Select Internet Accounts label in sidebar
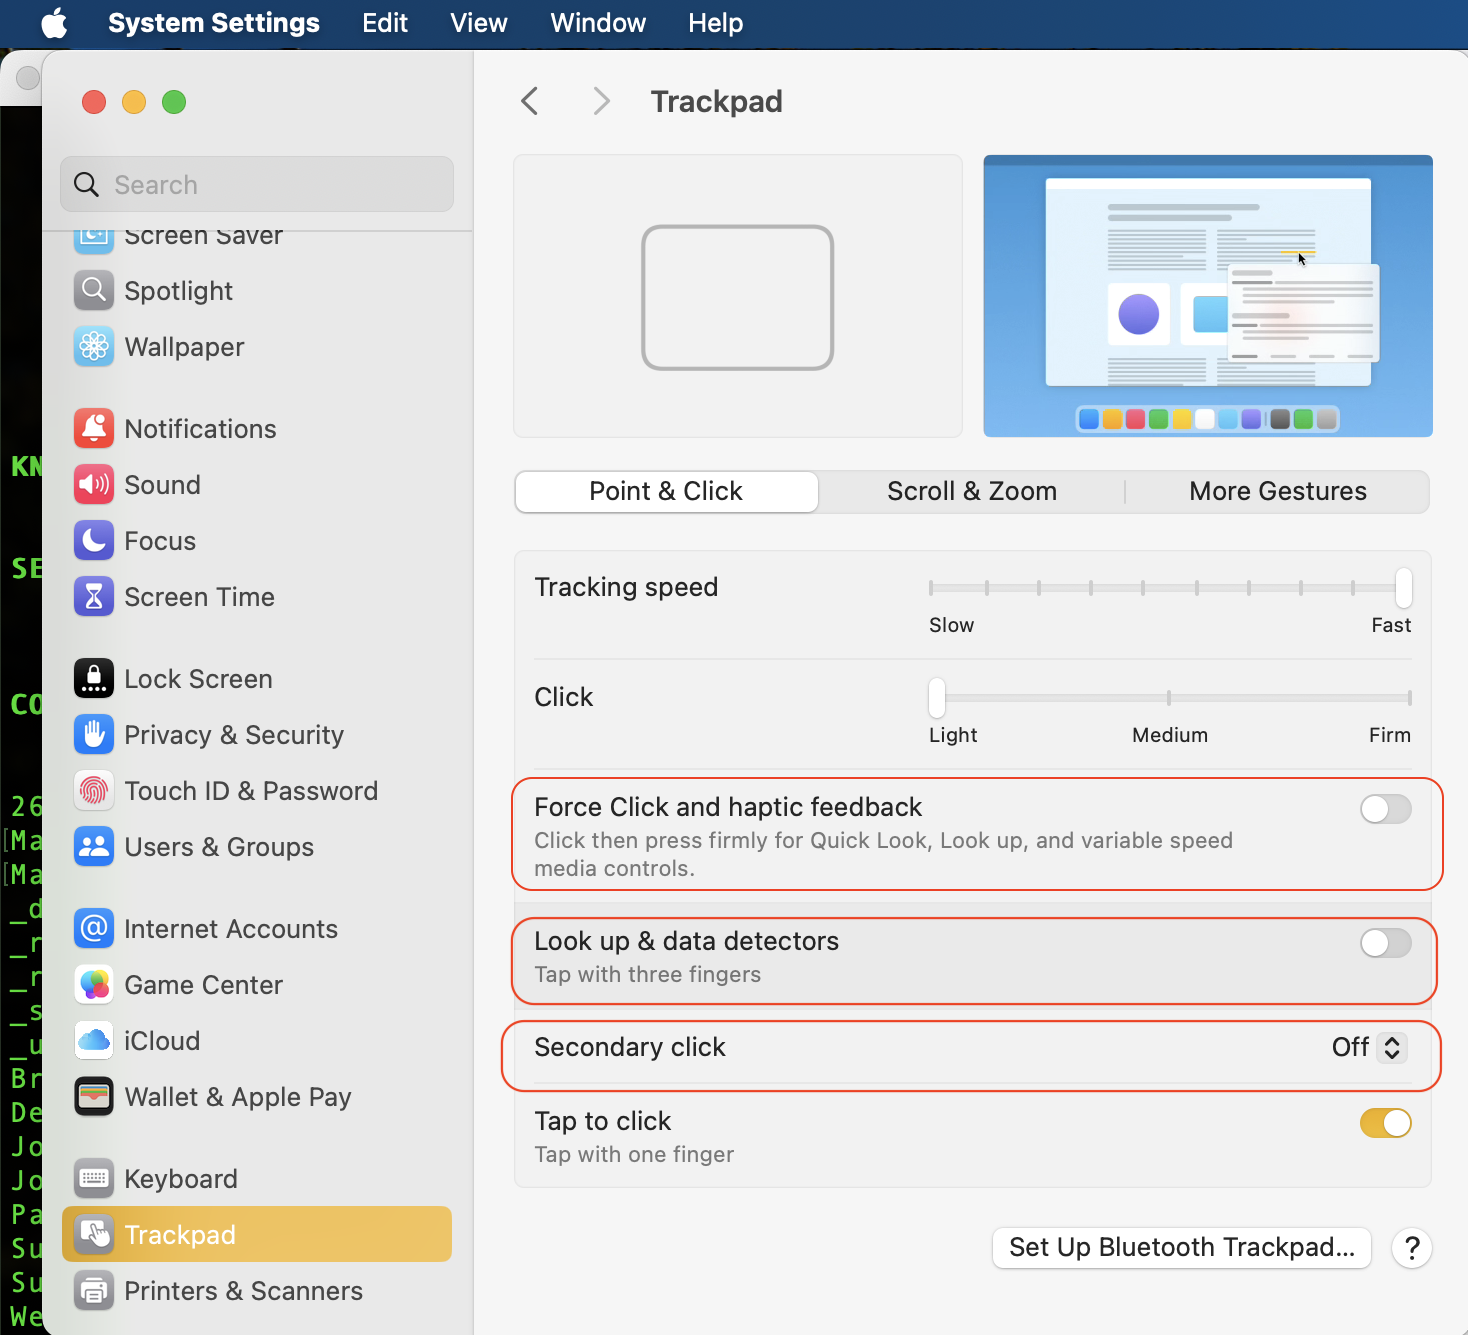Viewport: 1468px width, 1335px height. pos(231,929)
